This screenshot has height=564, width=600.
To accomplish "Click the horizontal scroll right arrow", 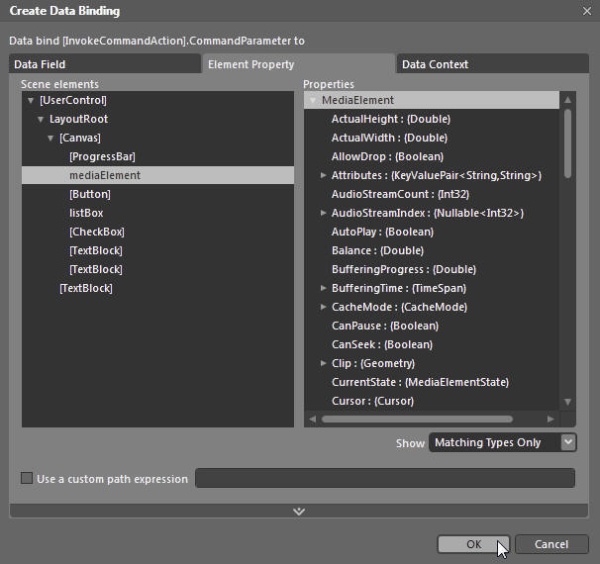I will click(x=550, y=419).
